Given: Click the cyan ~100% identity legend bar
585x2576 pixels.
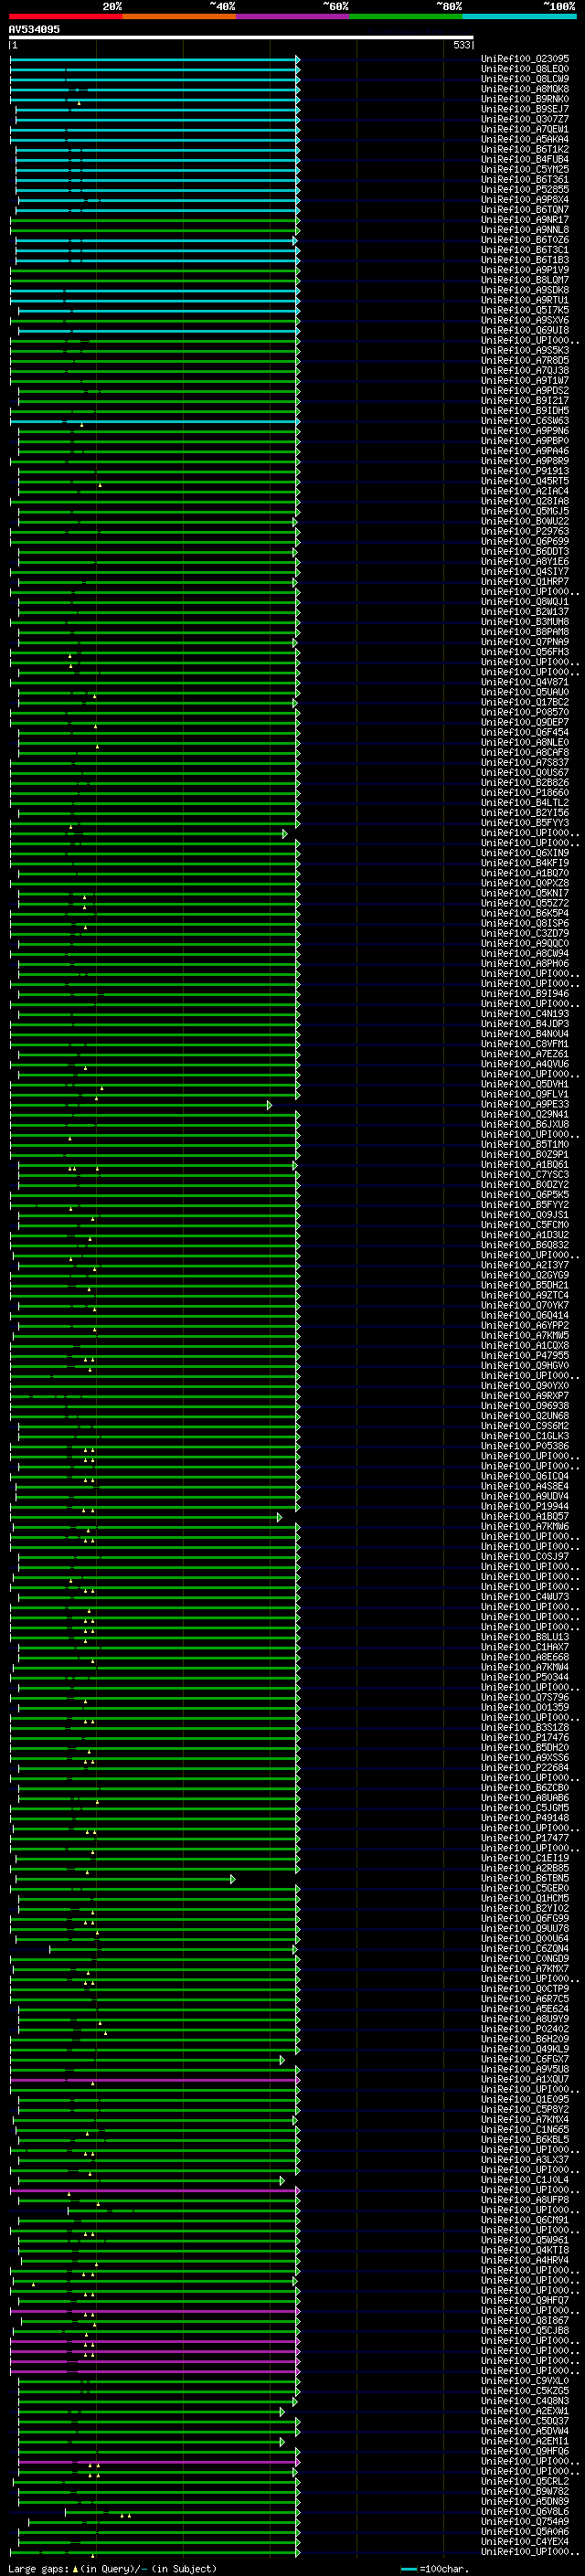Looking at the screenshot, I should [519, 16].
